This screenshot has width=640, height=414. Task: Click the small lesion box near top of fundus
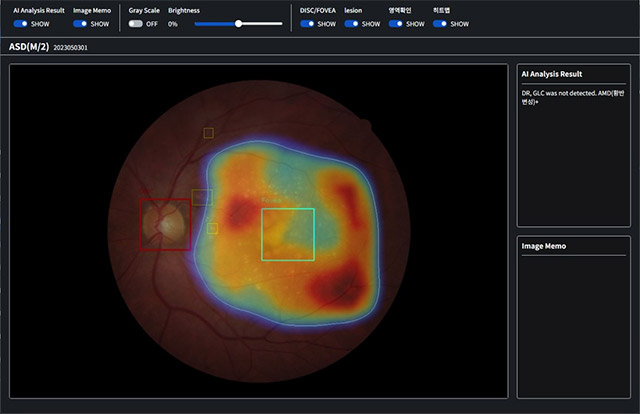[208, 132]
